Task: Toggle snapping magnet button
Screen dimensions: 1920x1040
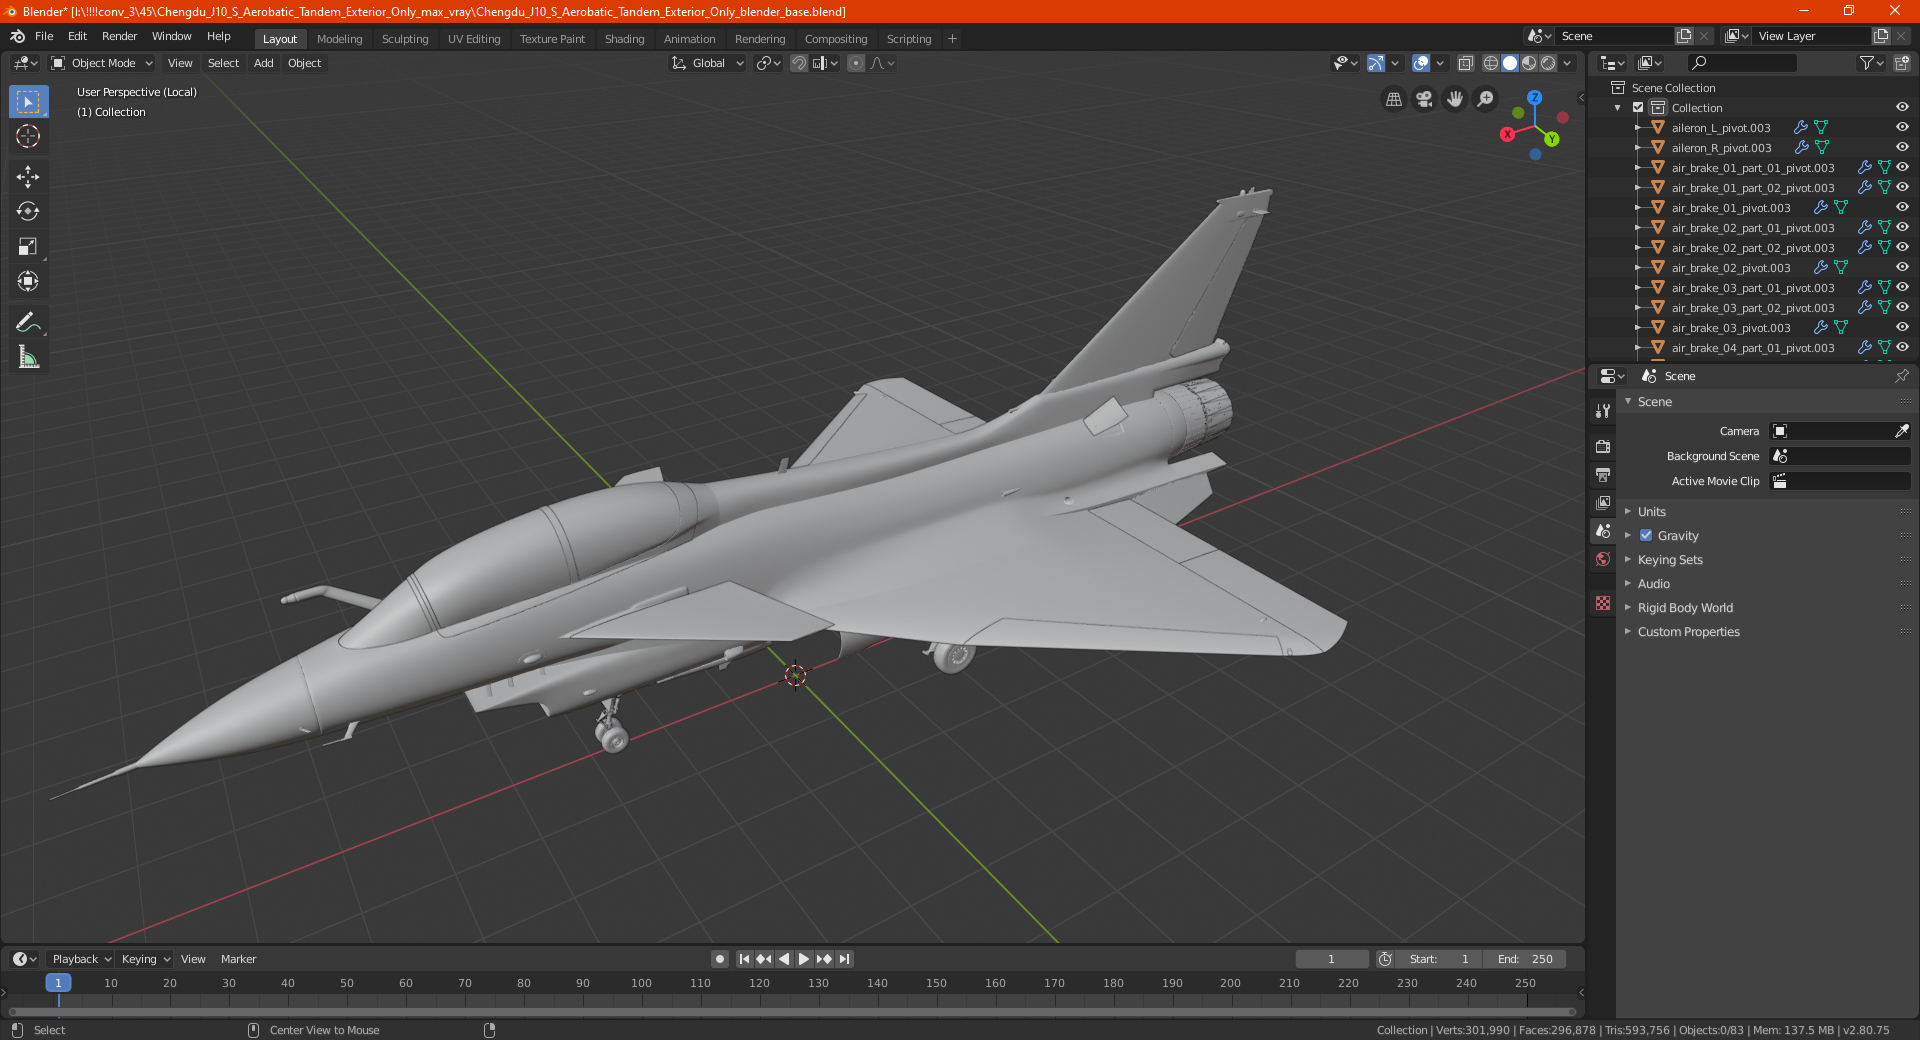Action: pyautogui.click(x=798, y=63)
